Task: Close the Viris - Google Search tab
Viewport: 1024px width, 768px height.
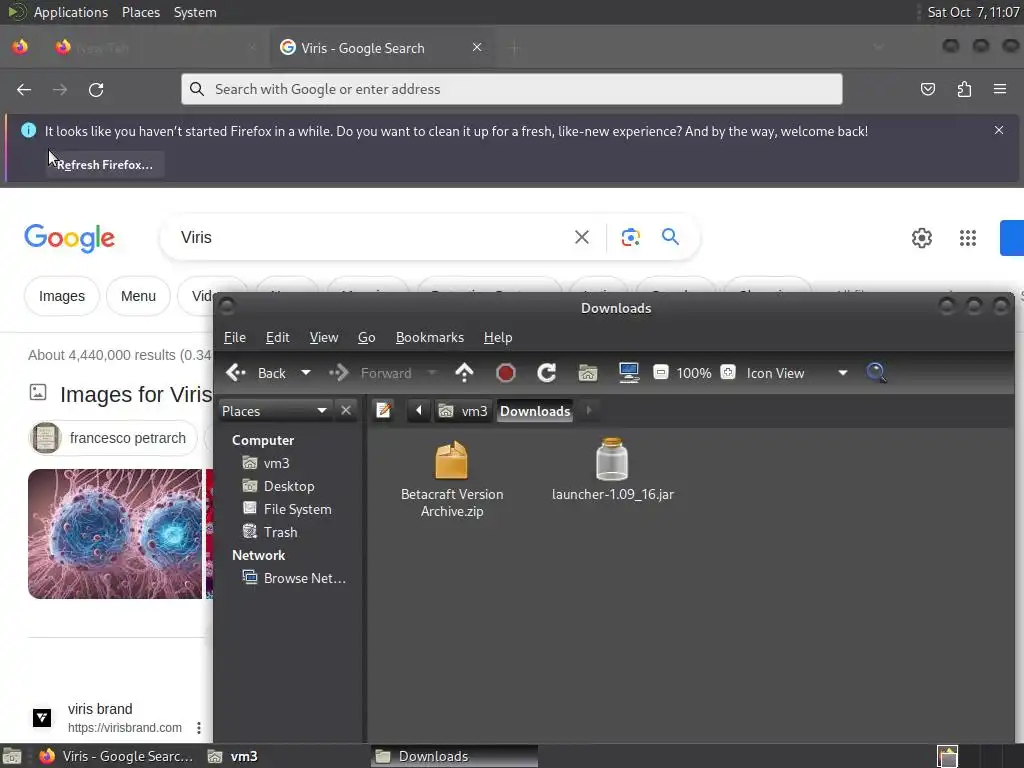Action: click(x=477, y=47)
